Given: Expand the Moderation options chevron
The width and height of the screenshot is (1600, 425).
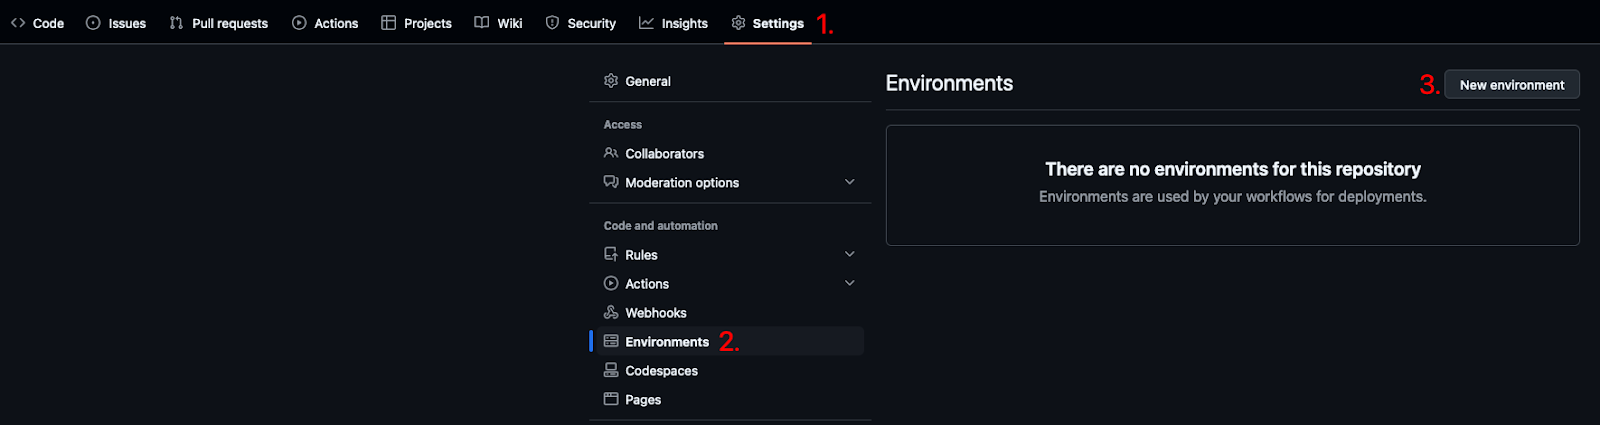Looking at the screenshot, I should click(x=849, y=182).
